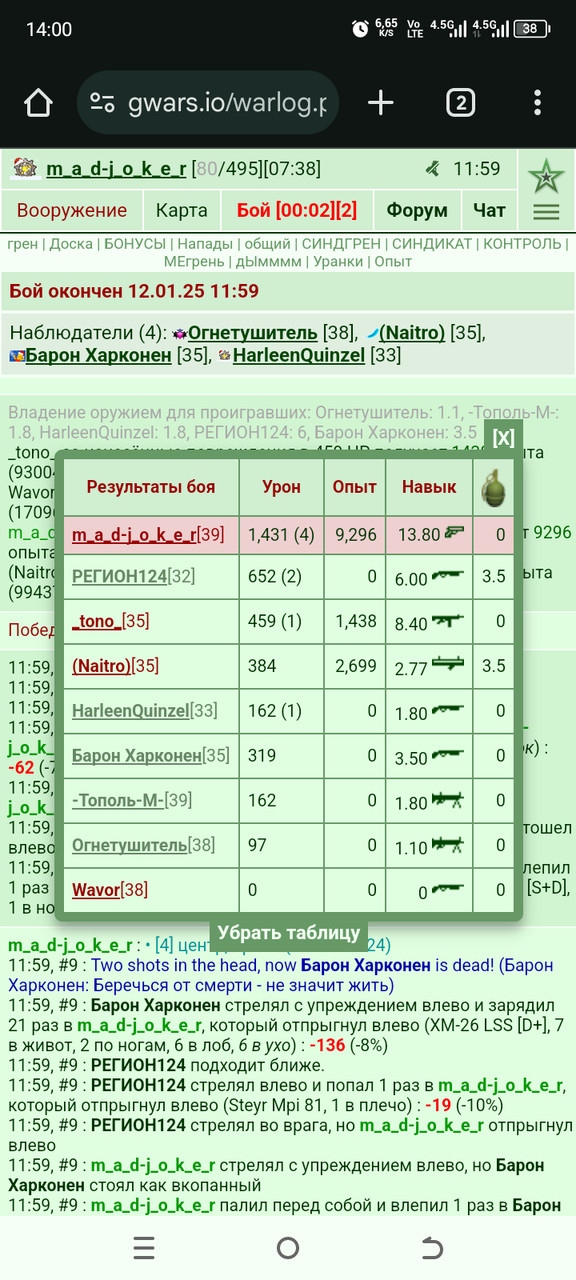The image size is (576, 1280).
Task: Tap Android back arrow button
Action: coord(432,1247)
